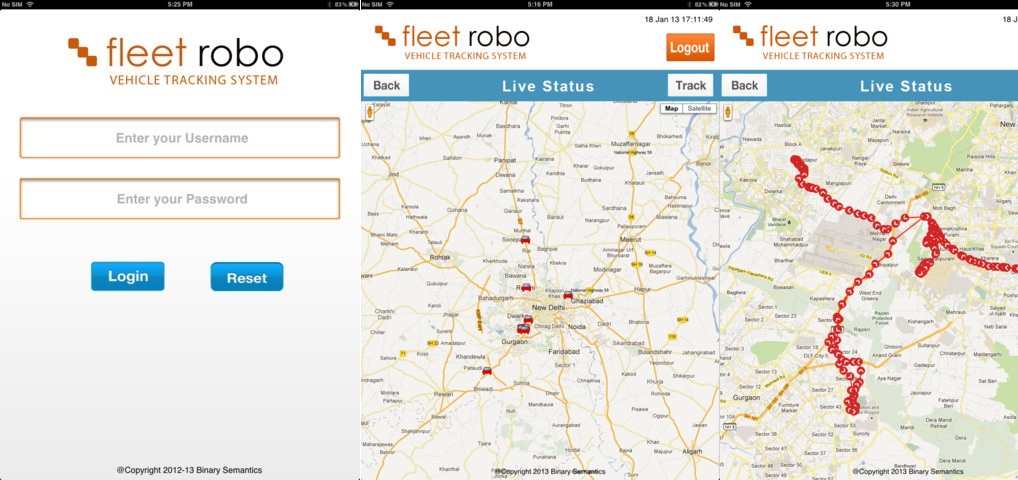Click VEHICLE TRACKING SYSTEM tagline on login screen
Viewport: 1018px width, 480px height.
pyautogui.click(x=193, y=81)
